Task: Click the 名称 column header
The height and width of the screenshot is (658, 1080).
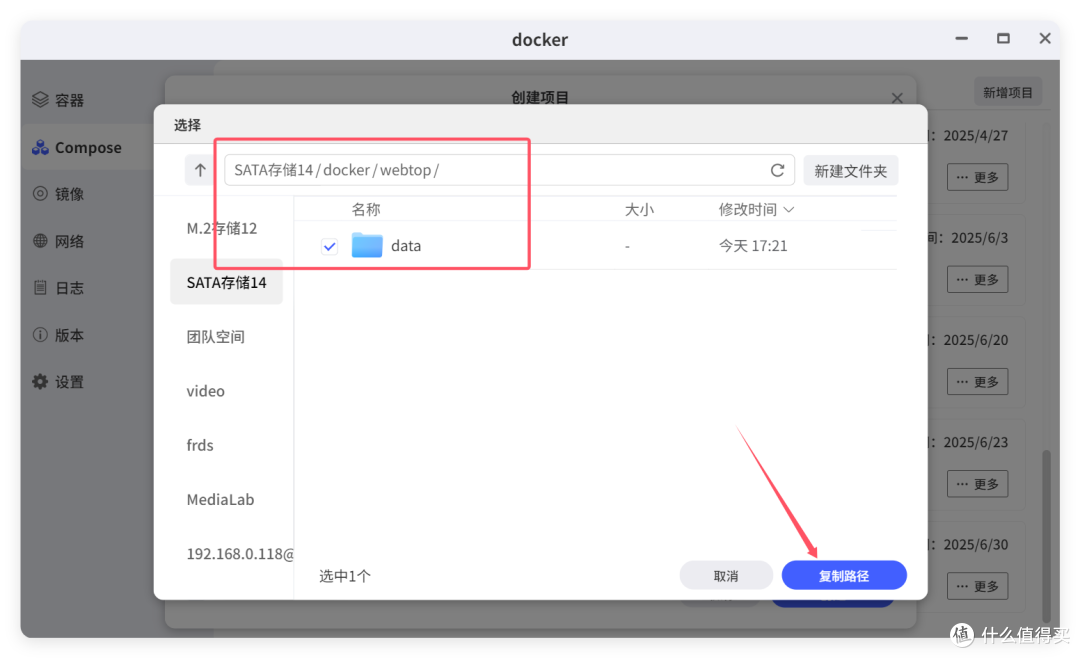Action: (366, 209)
